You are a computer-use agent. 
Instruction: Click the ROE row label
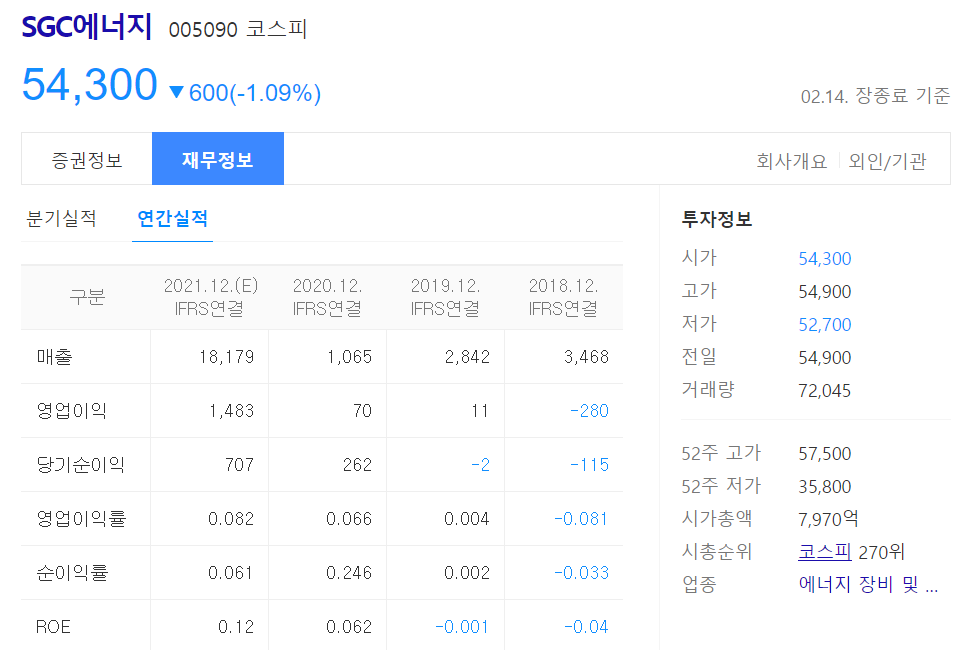click(53, 627)
